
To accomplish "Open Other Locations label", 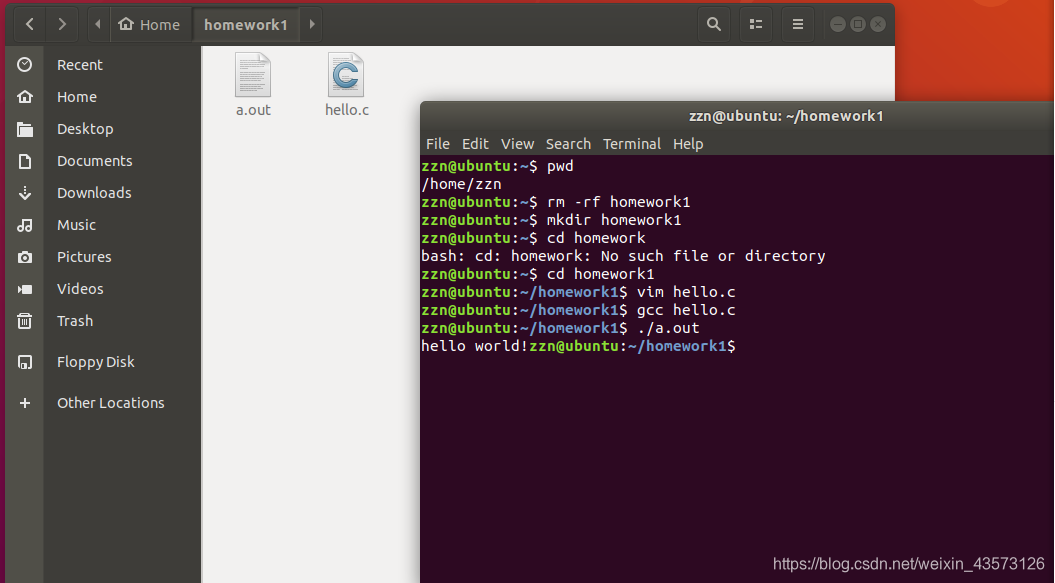I will 110,403.
